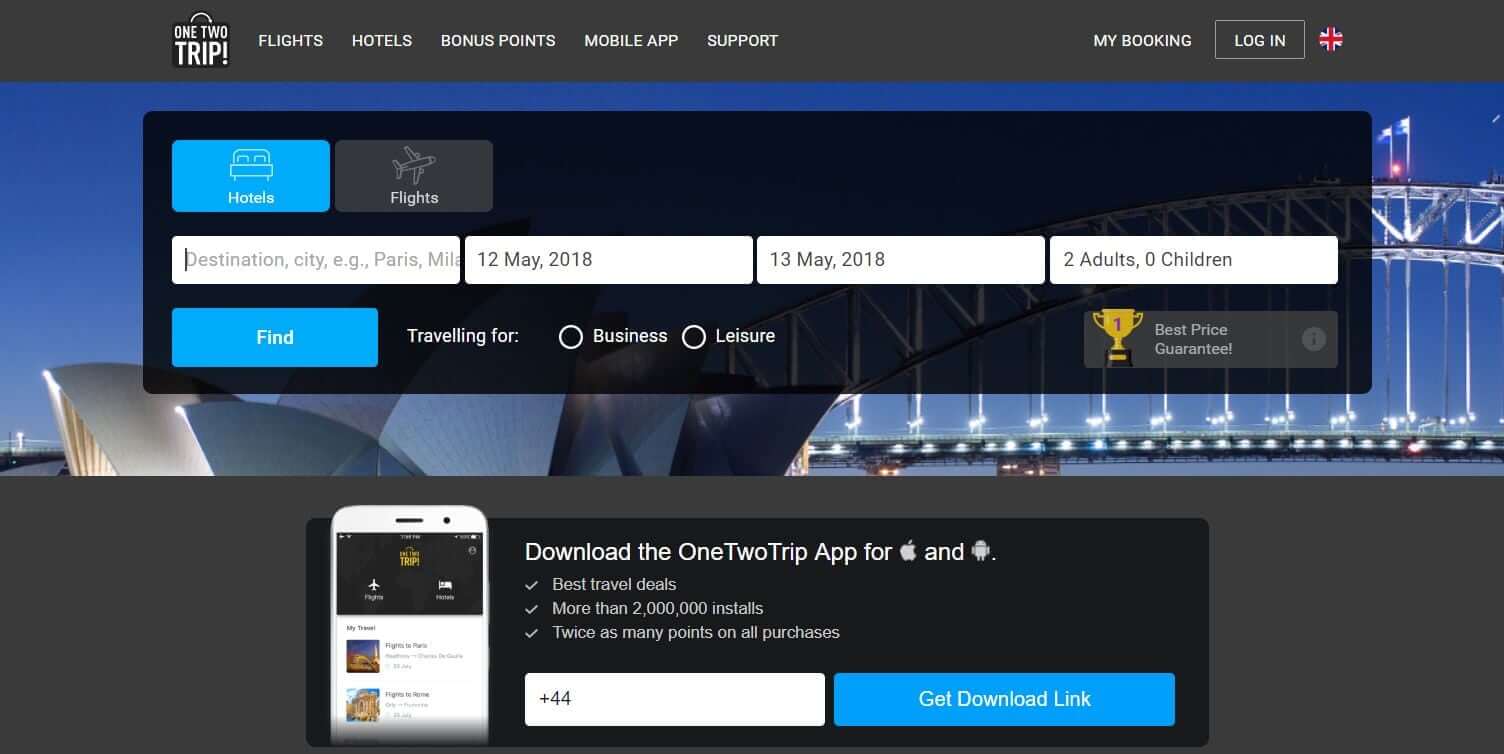Click the phone app preview image
Image resolution: width=1504 pixels, height=754 pixels.
pyautogui.click(x=410, y=625)
